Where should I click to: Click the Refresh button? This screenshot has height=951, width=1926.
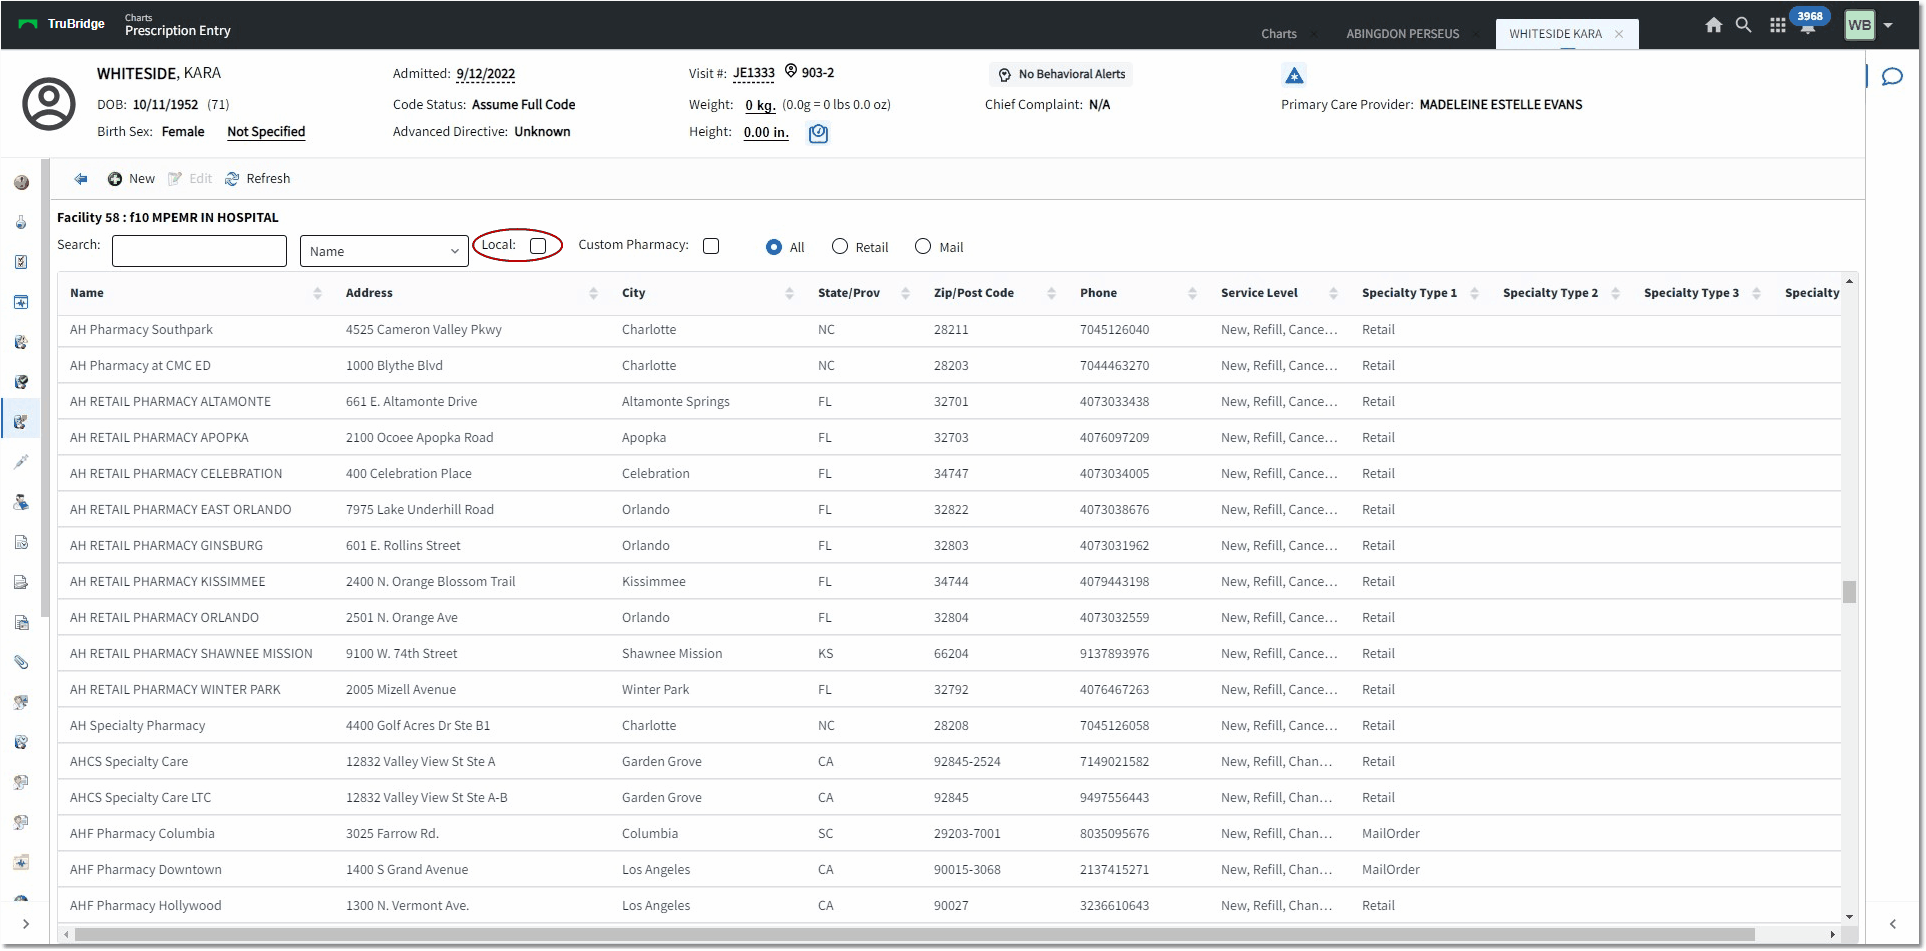click(258, 179)
